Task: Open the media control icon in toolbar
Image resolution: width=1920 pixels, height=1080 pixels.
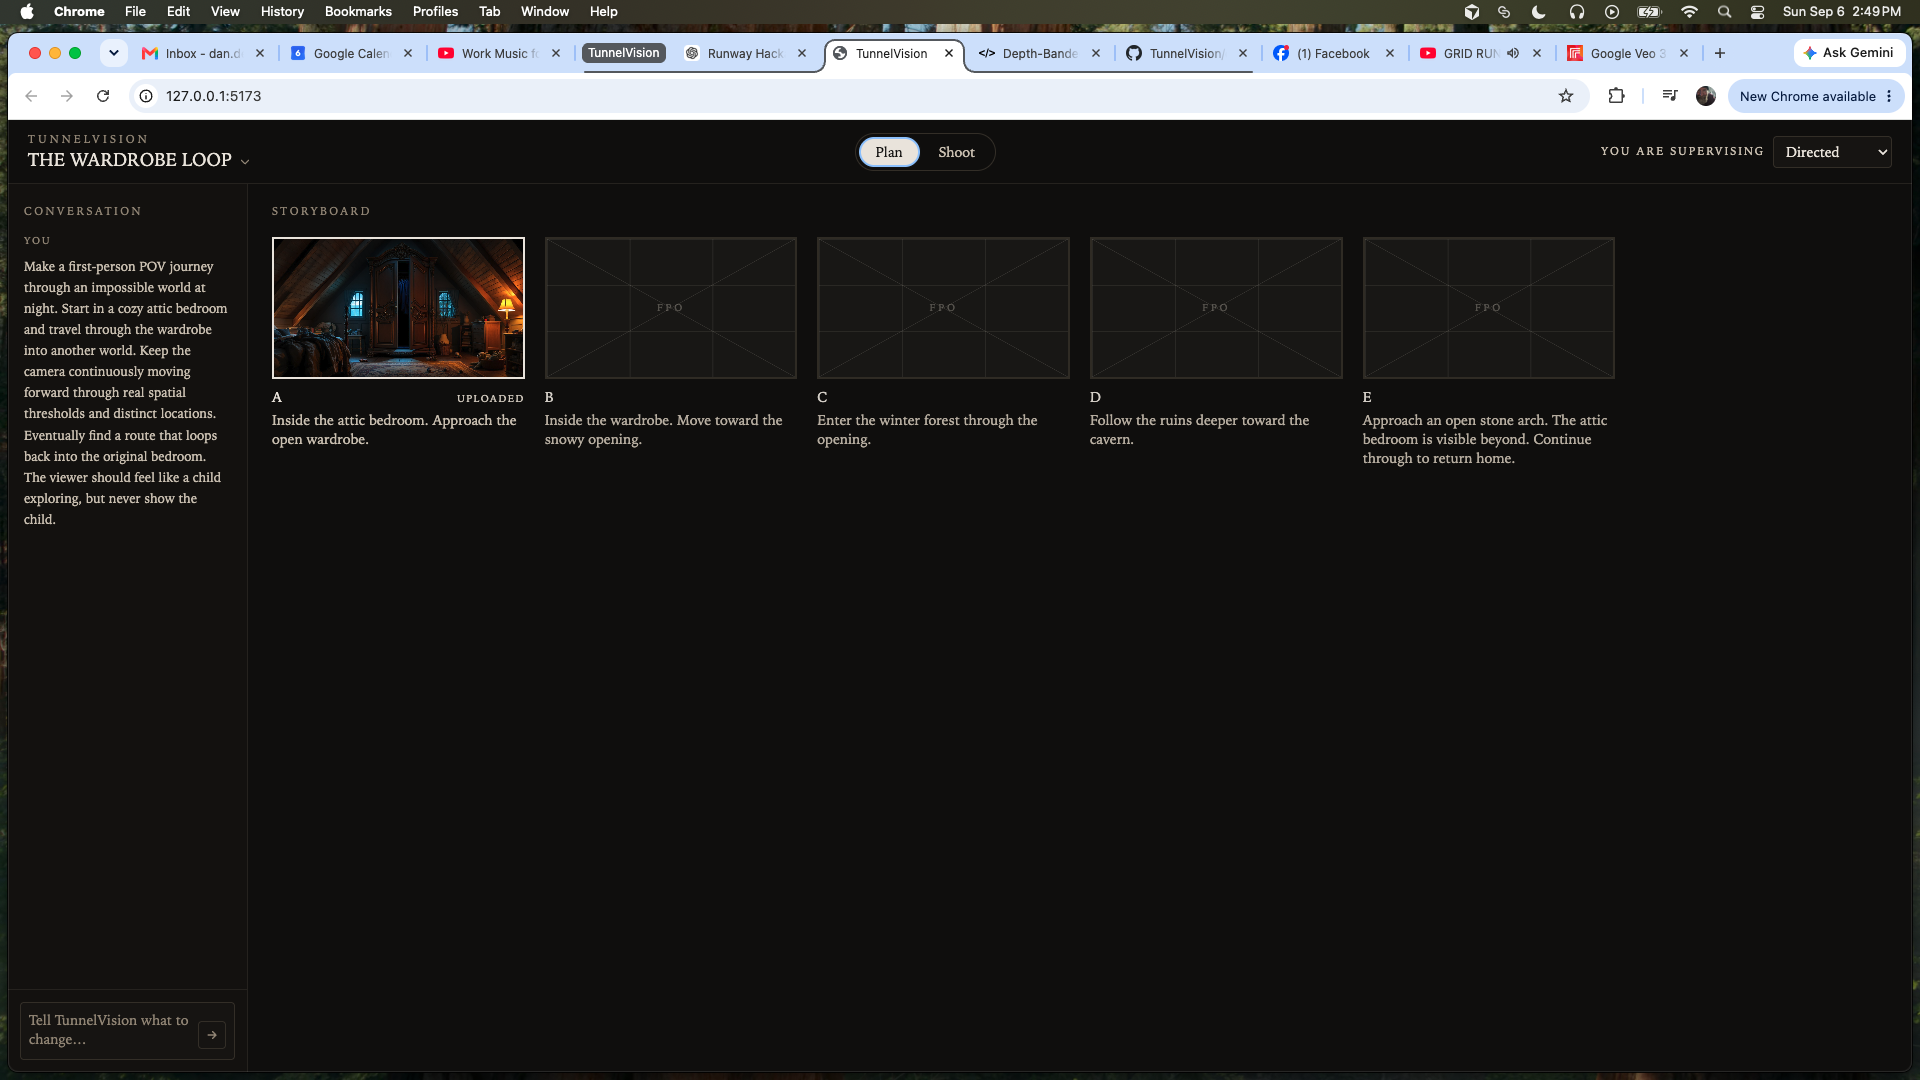Action: [1669, 96]
